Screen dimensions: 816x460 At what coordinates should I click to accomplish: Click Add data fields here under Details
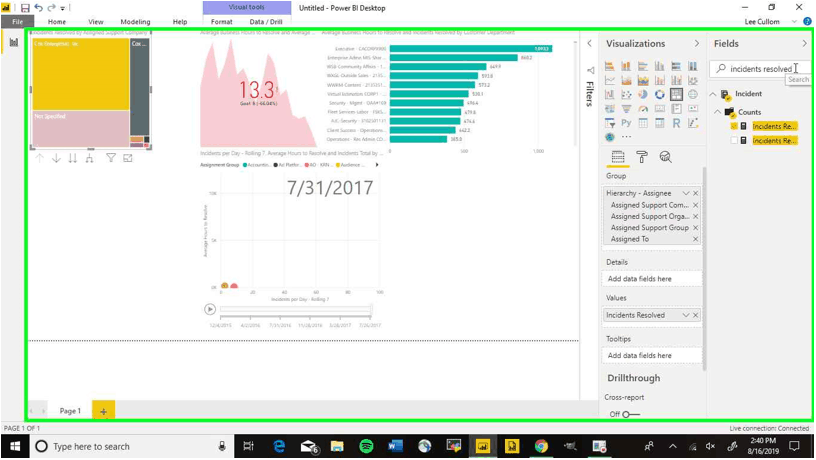pyautogui.click(x=652, y=279)
